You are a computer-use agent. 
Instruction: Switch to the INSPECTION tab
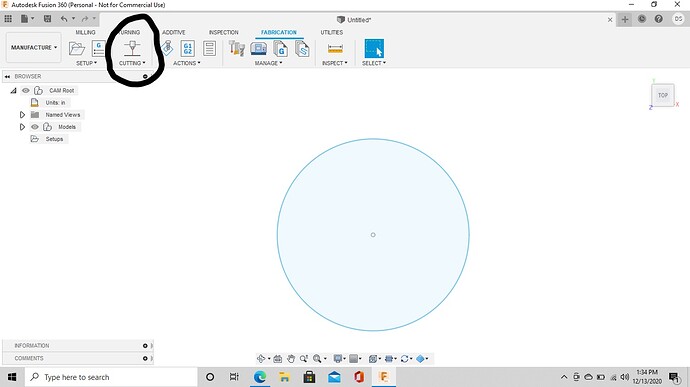[x=224, y=32]
